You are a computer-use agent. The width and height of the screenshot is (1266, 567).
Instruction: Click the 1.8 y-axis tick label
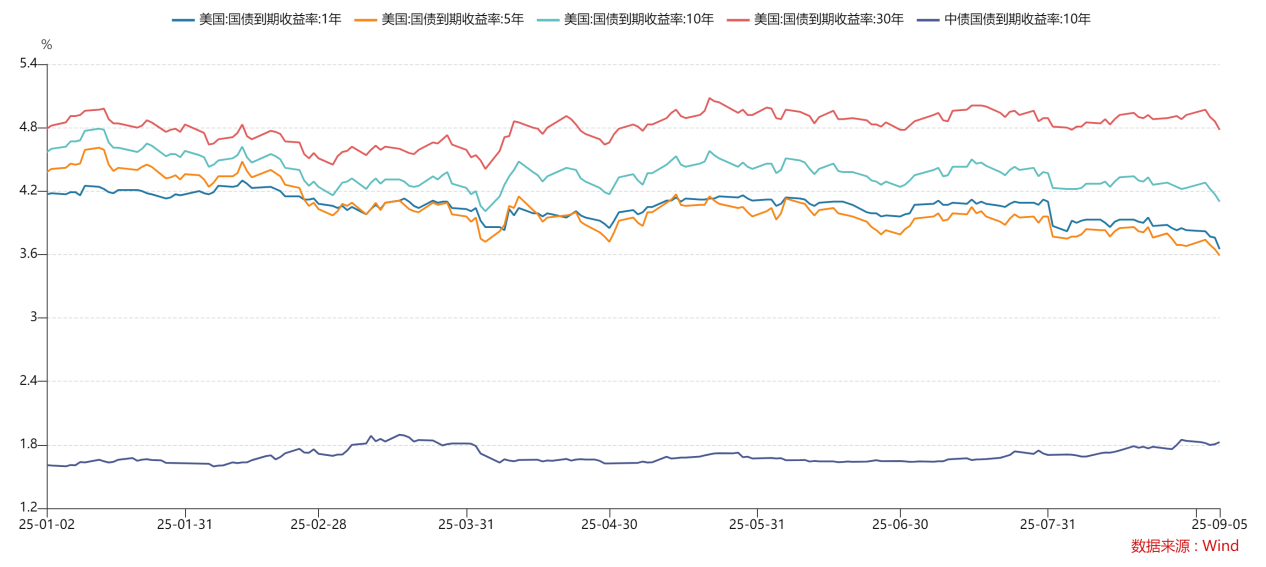point(28,445)
